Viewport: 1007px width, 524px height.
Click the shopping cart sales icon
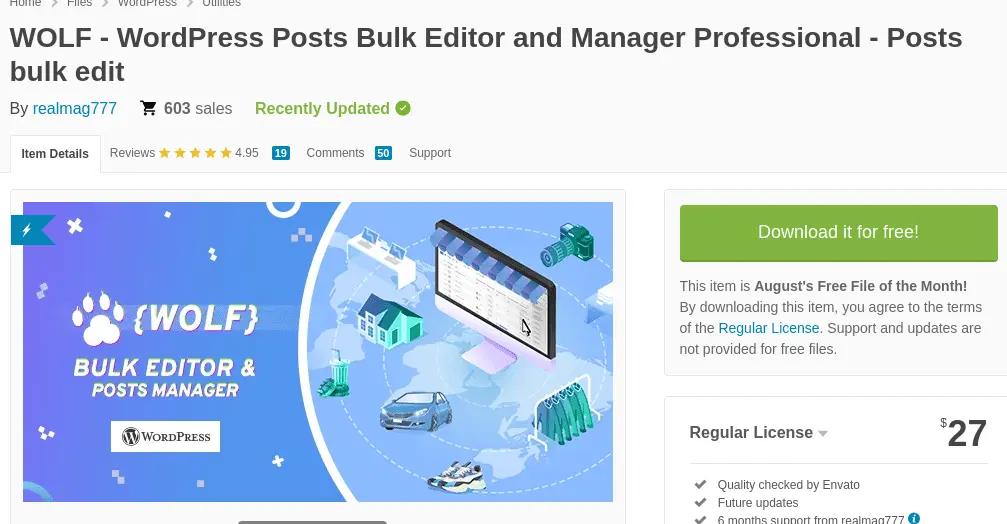tap(148, 108)
